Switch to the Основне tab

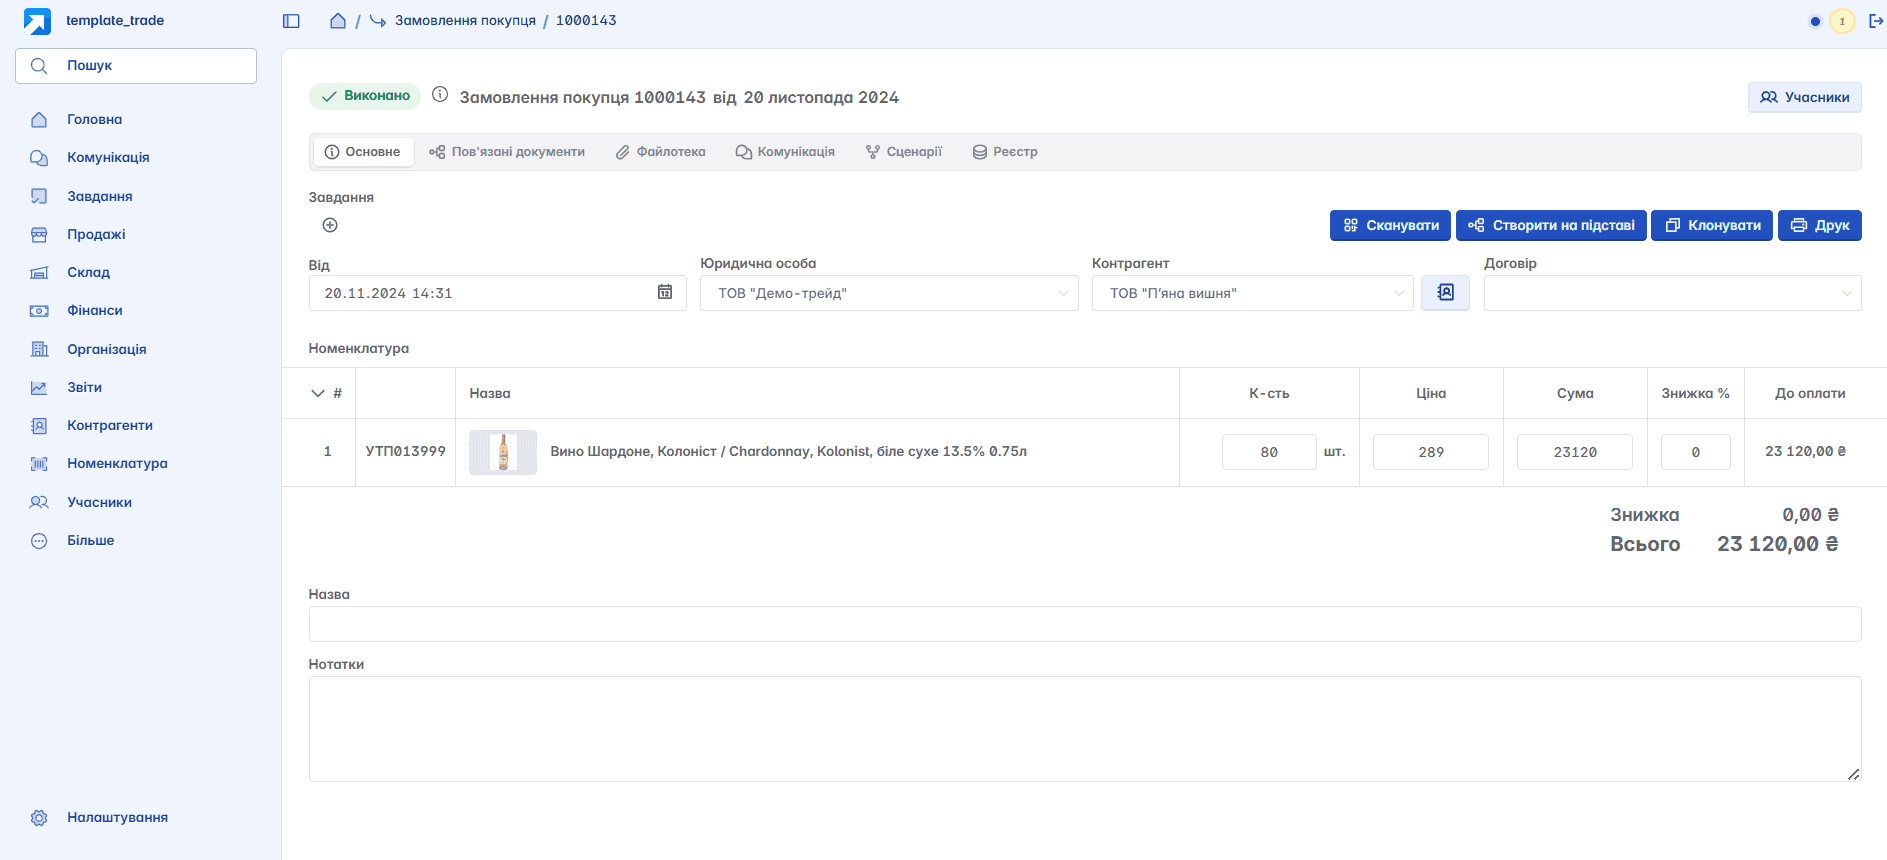[x=363, y=152]
